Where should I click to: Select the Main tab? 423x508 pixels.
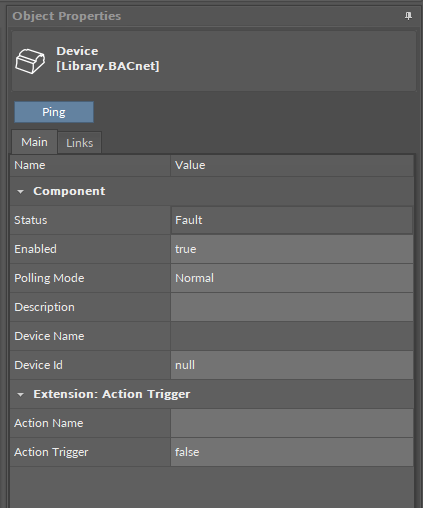click(34, 142)
